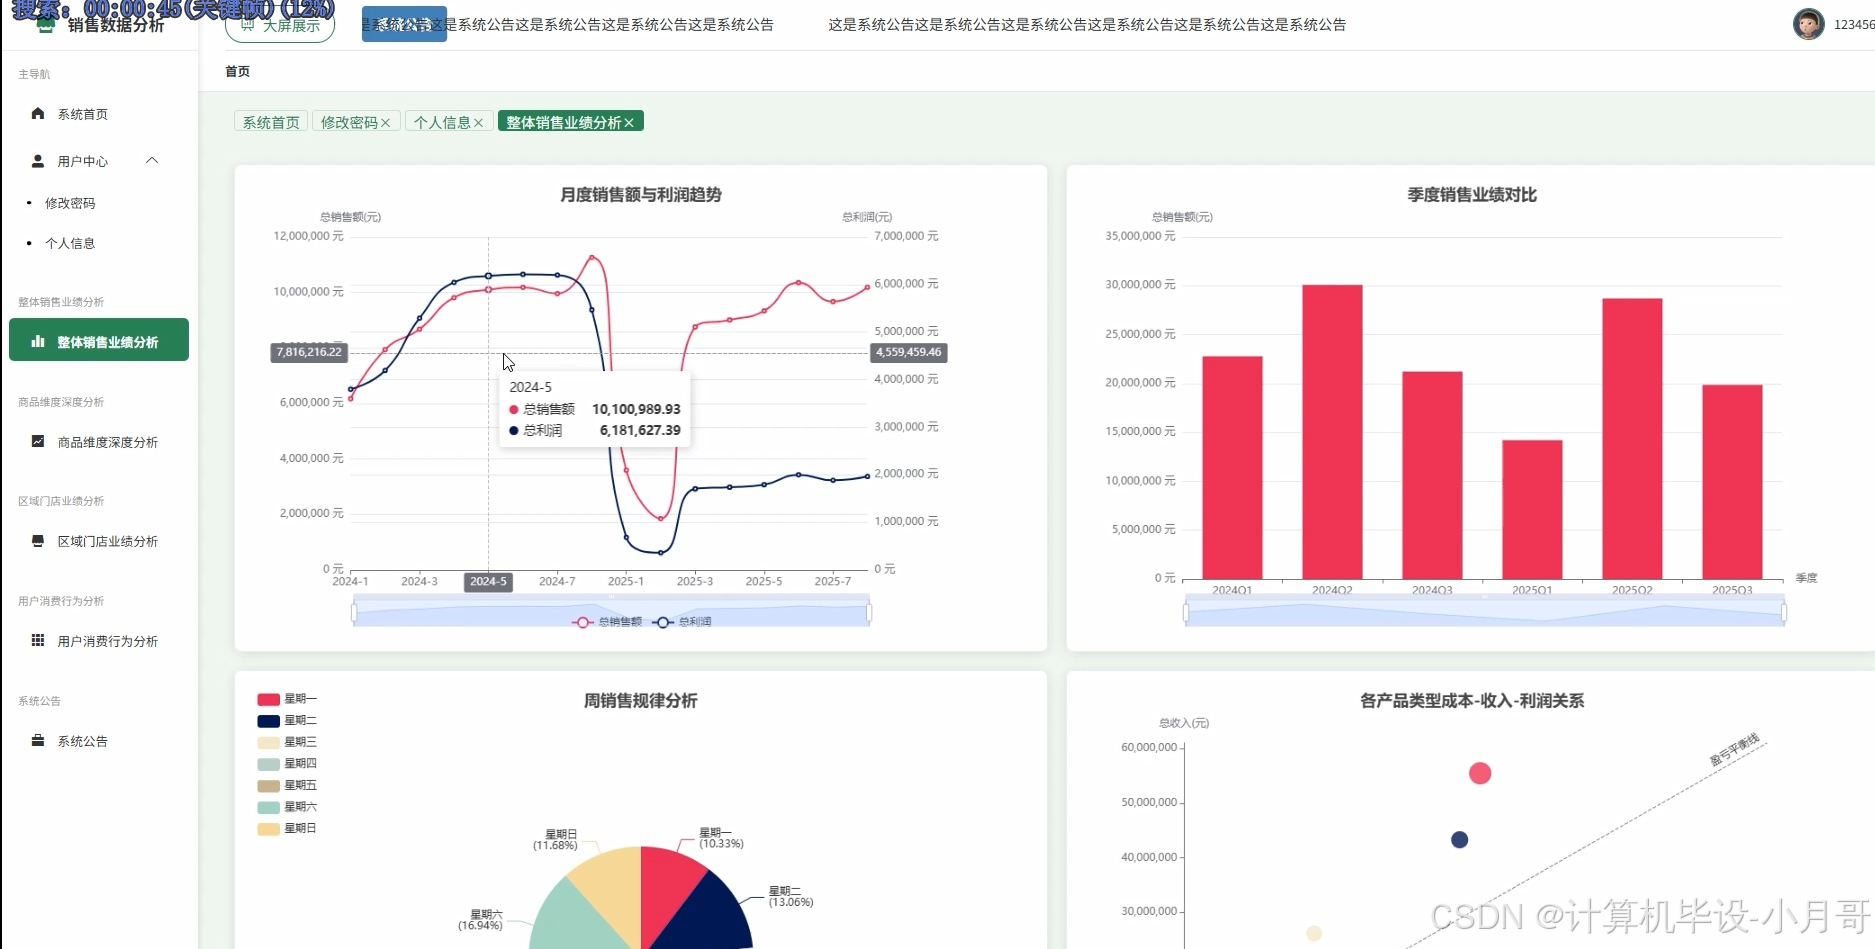This screenshot has height=949, width=1875.
Task: Click left handle of monthly chart zoom slider
Action: pos(354,612)
